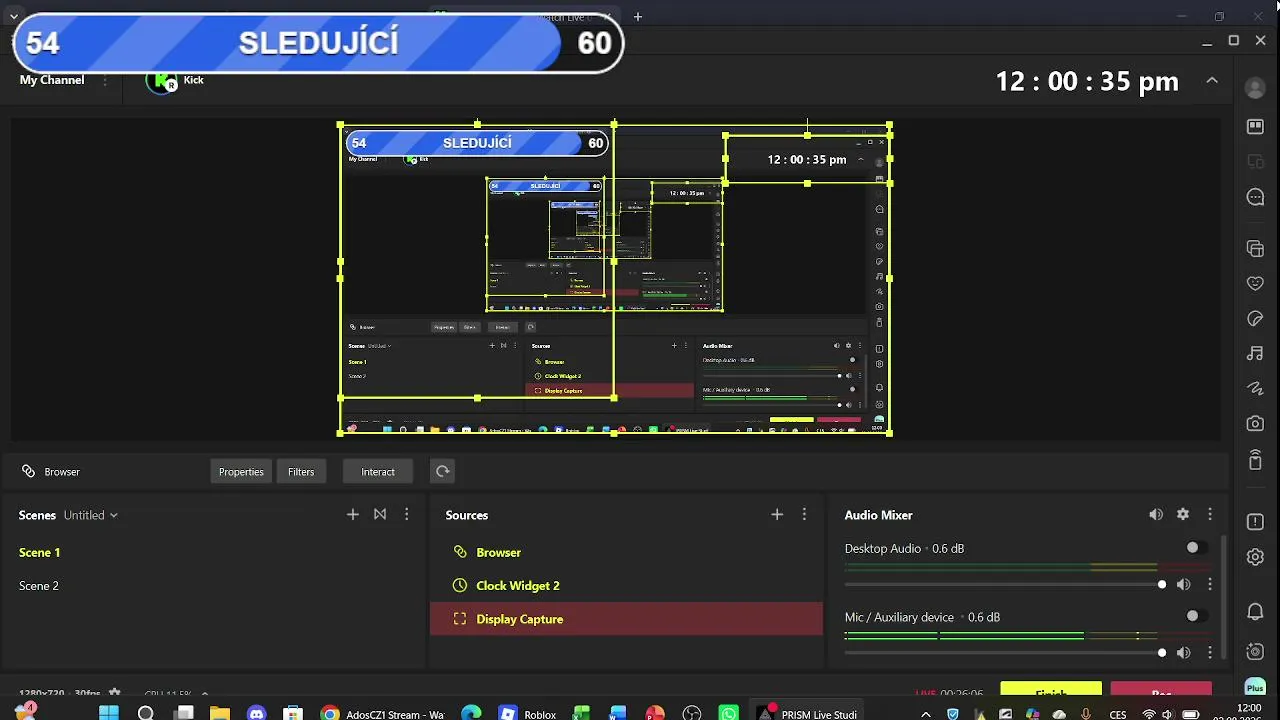Collapse the top channel bar with chevron
1280x720 pixels.
(1212, 80)
